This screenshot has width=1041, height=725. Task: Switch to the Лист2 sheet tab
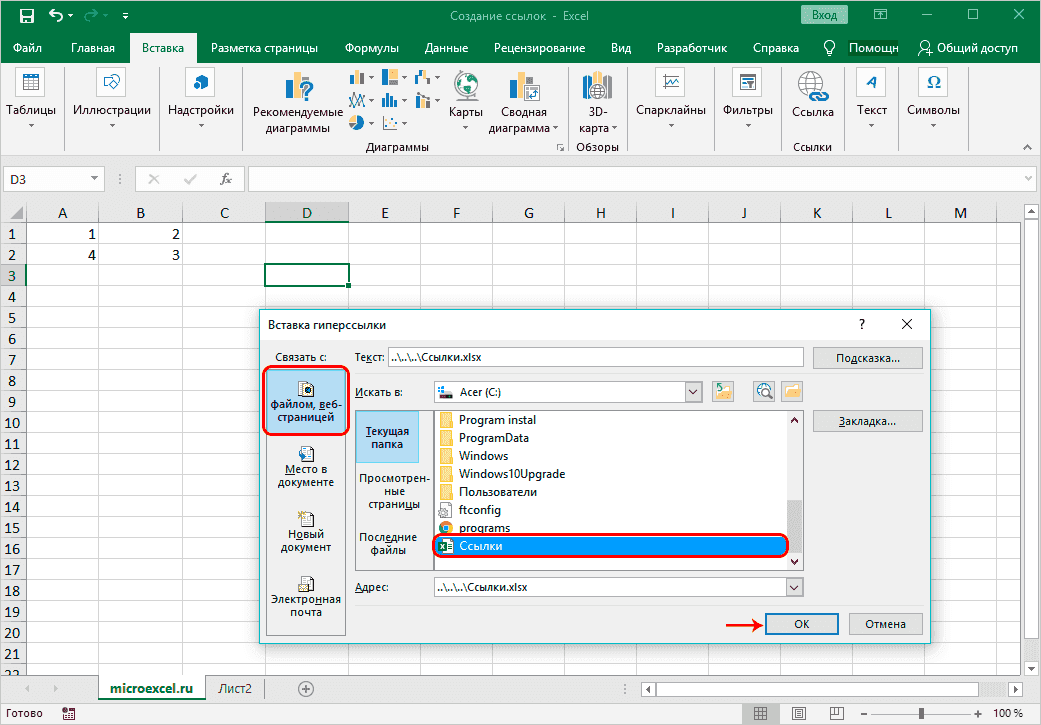tap(236, 688)
